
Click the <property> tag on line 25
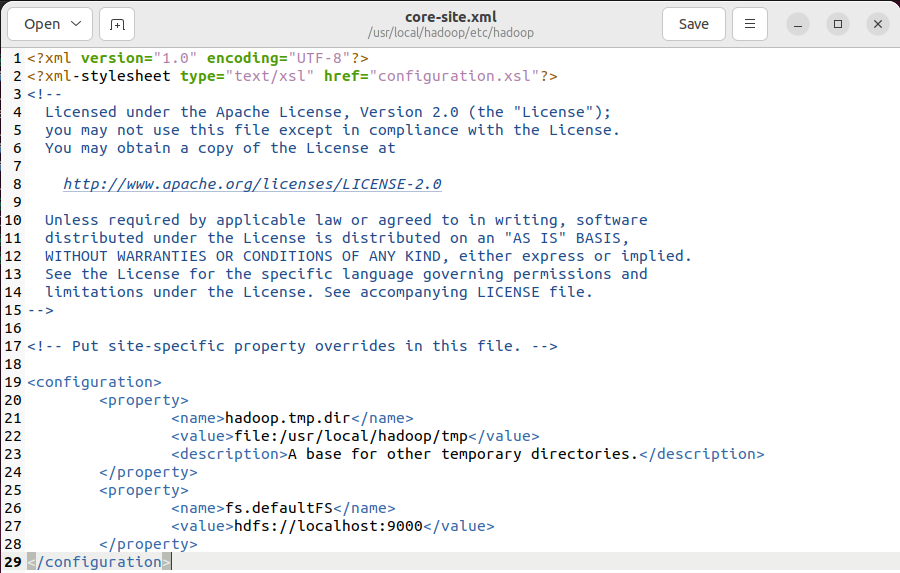(x=143, y=490)
